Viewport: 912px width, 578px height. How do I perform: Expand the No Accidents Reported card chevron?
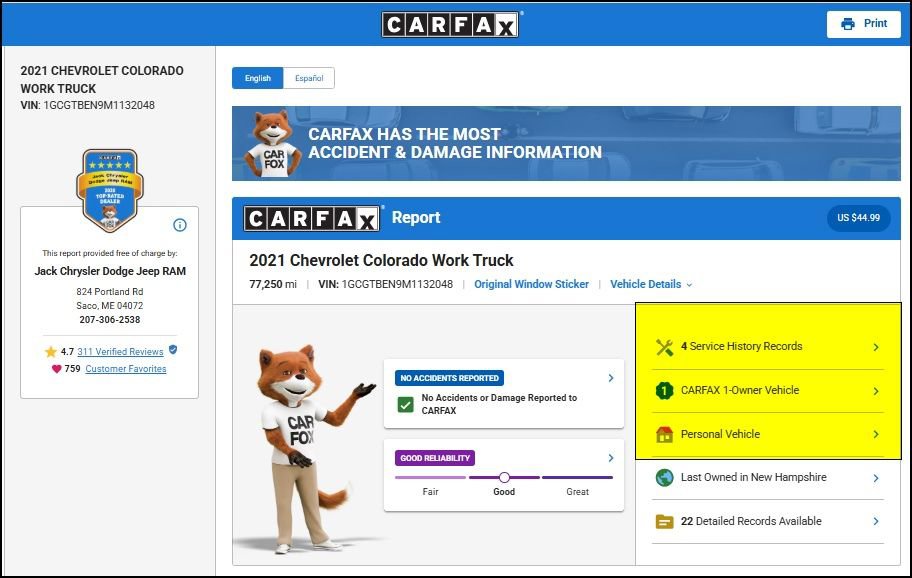[611, 378]
